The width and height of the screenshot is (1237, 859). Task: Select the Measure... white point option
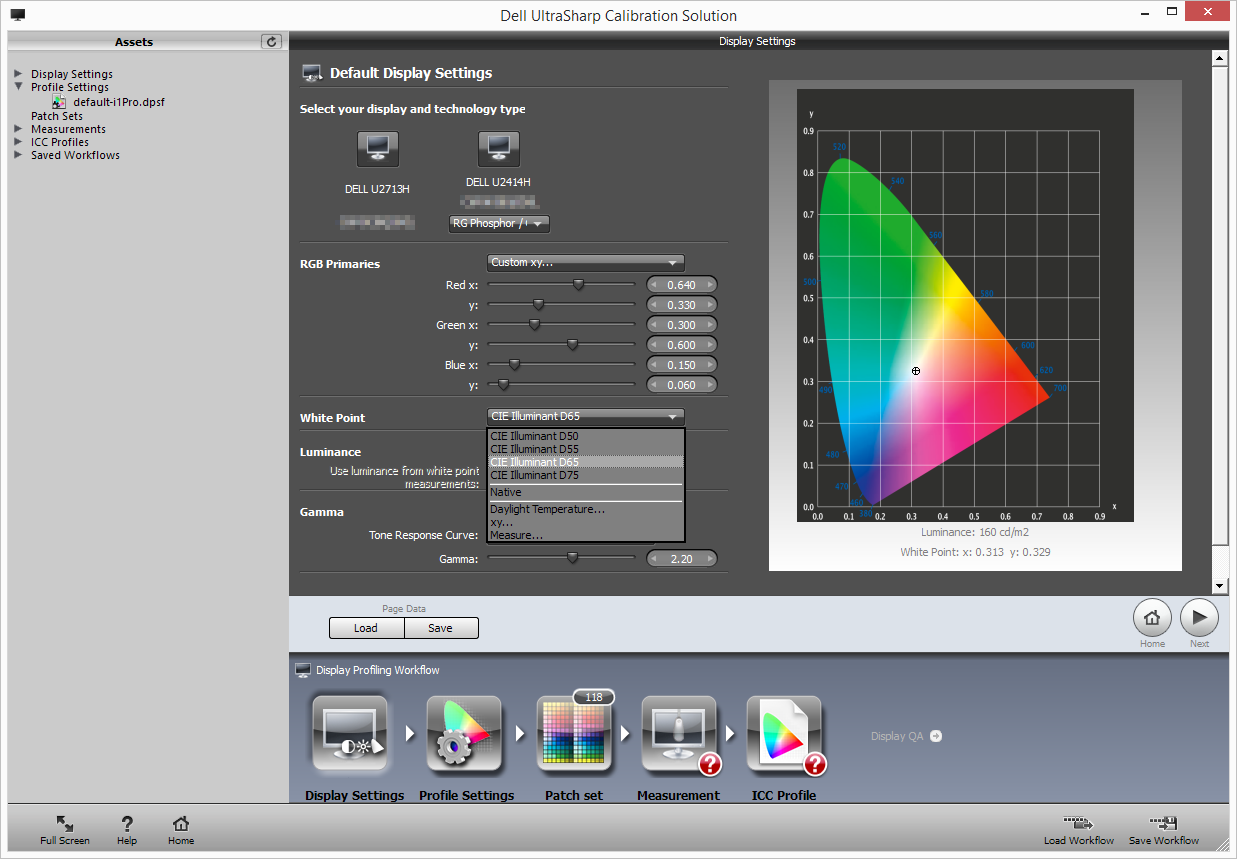pos(585,535)
